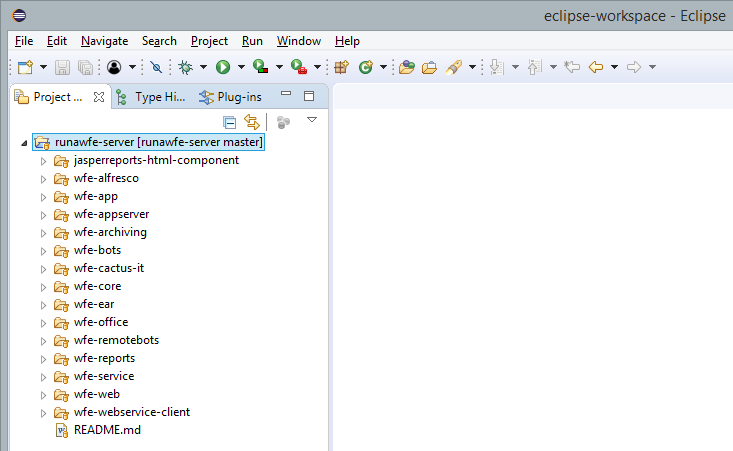Click the New wizard toolbar icon

[x=26, y=67]
